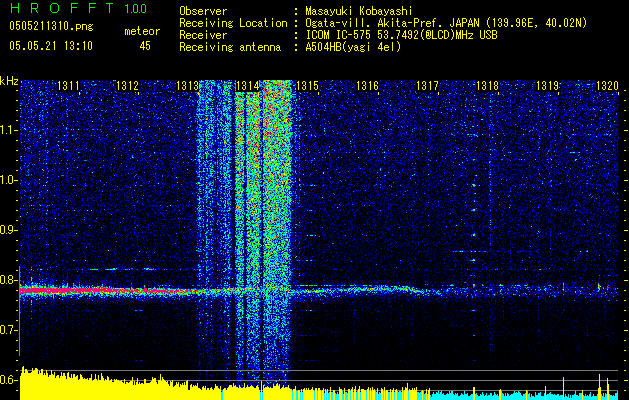Click the 1318 time marker

(x=487, y=85)
